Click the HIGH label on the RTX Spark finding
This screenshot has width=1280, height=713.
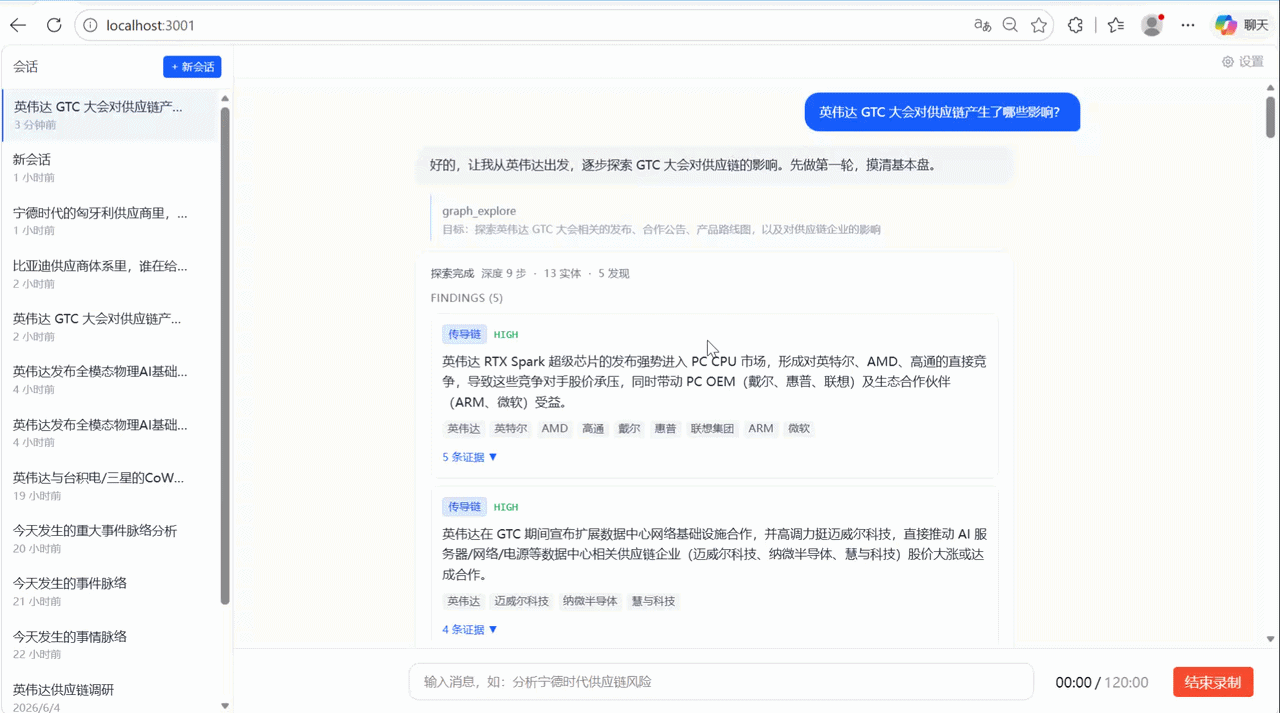pyautogui.click(x=506, y=334)
